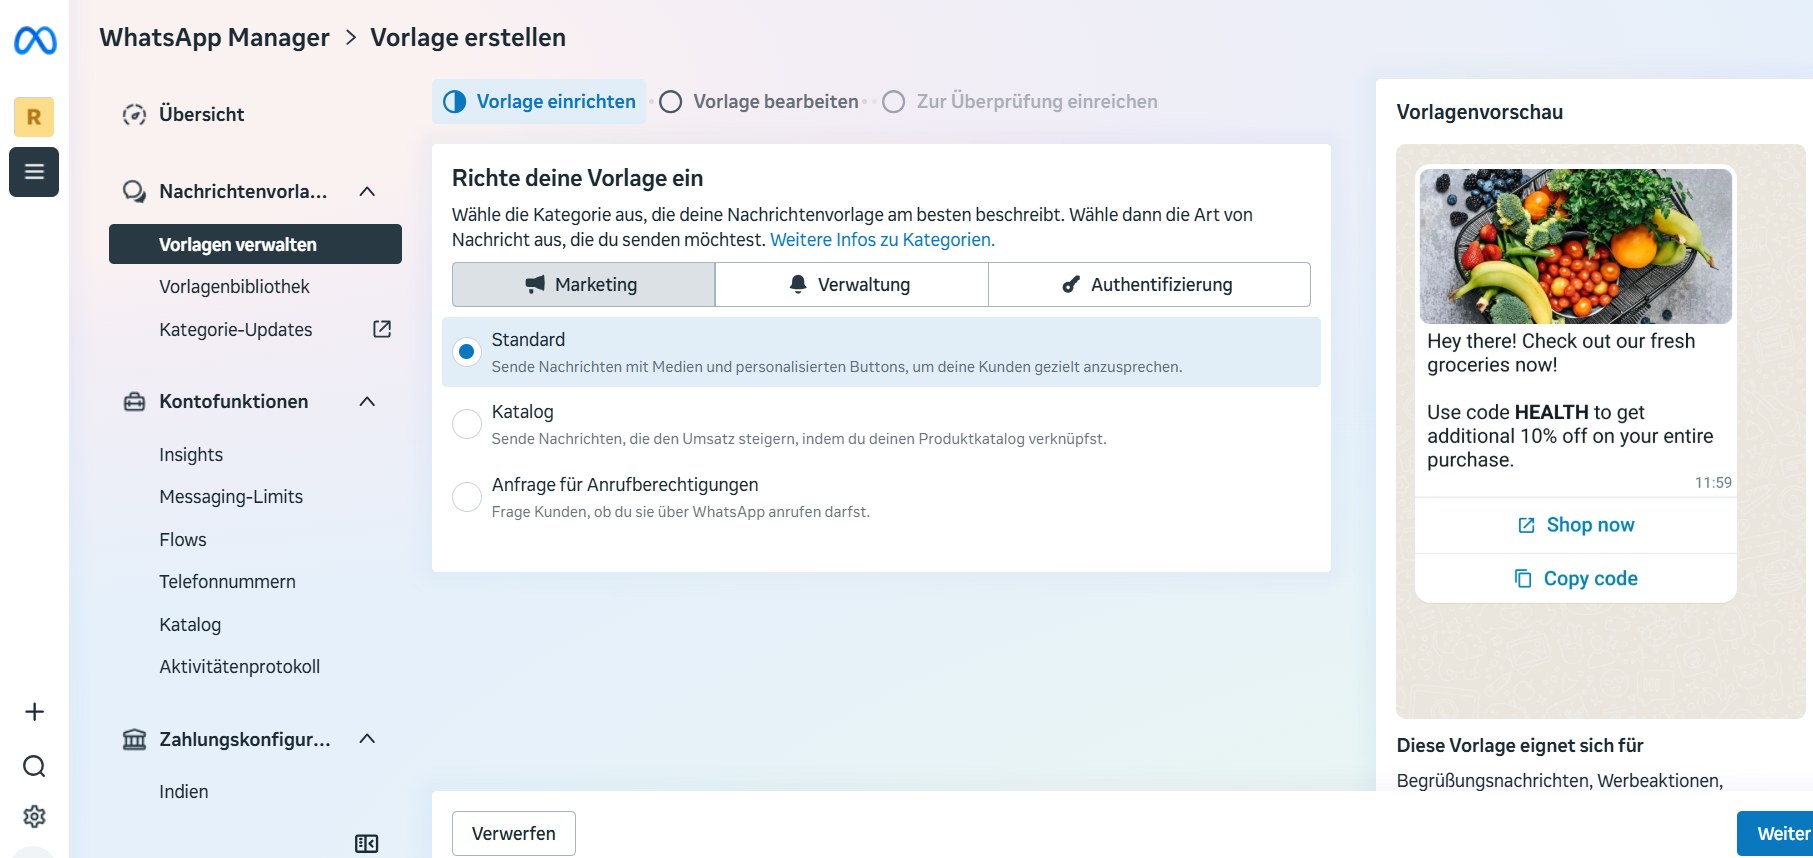The width and height of the screenshot is (1813, 858).
Task: Collapse the Kontofunktionen section chevron
Action: click(367, 401)
